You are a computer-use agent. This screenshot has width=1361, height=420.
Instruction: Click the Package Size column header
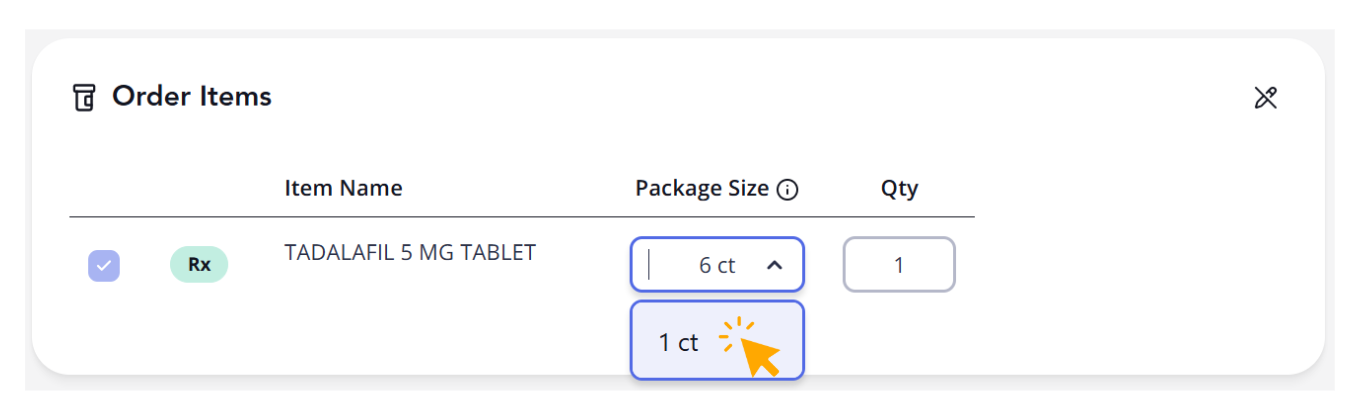(702, 188)
